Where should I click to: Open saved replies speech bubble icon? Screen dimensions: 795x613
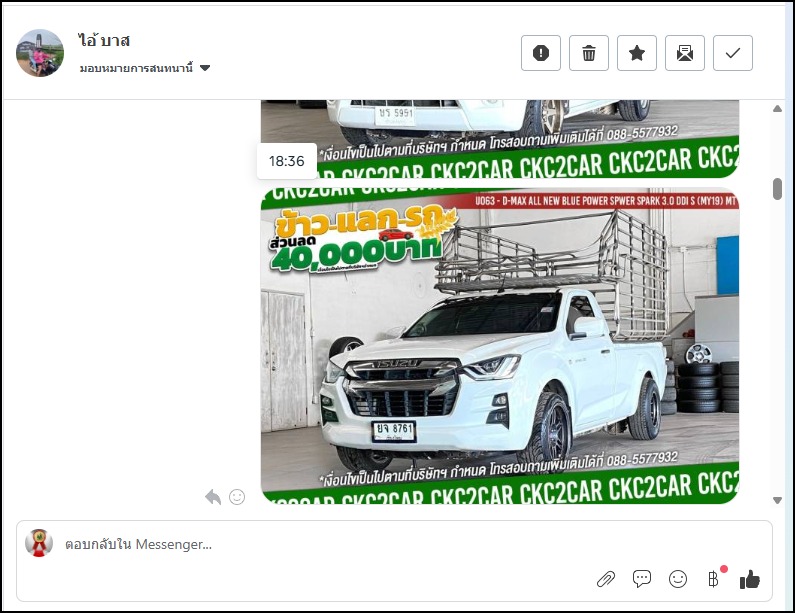(x=642, y=579)
